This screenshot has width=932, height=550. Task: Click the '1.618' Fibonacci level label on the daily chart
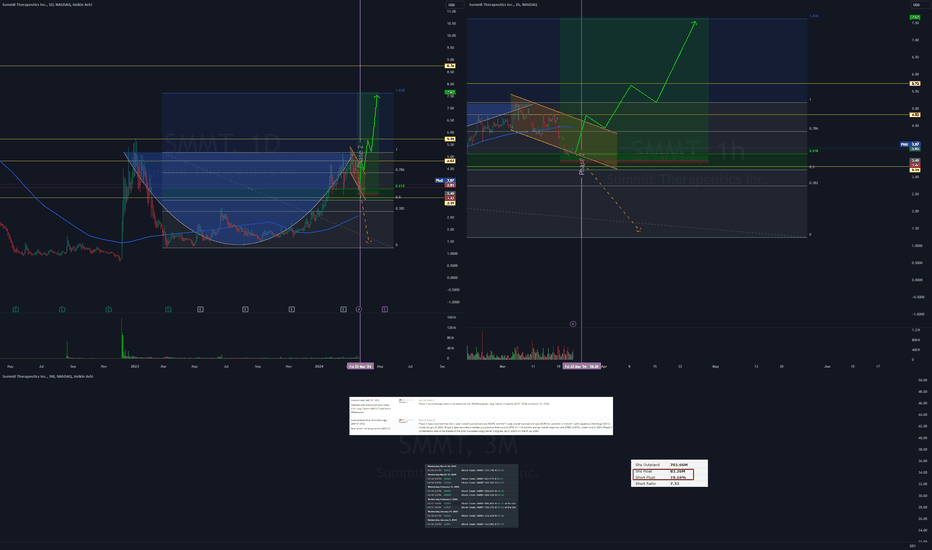pos(400,90)
